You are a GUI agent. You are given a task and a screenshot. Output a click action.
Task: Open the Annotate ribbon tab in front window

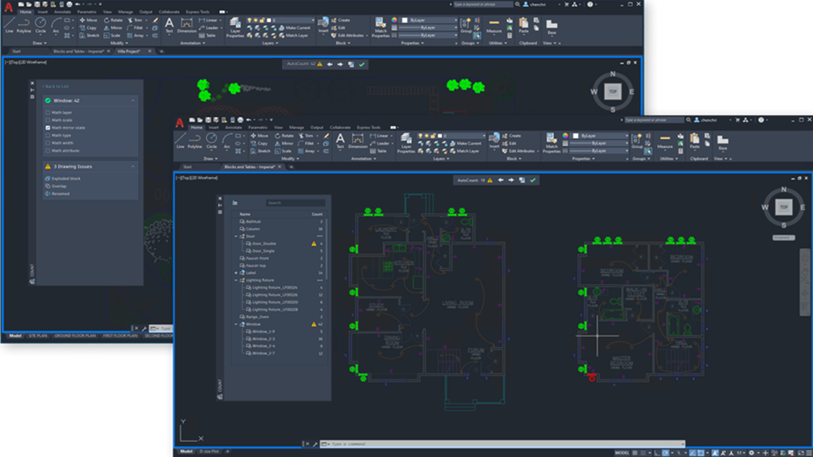(233, 128)
